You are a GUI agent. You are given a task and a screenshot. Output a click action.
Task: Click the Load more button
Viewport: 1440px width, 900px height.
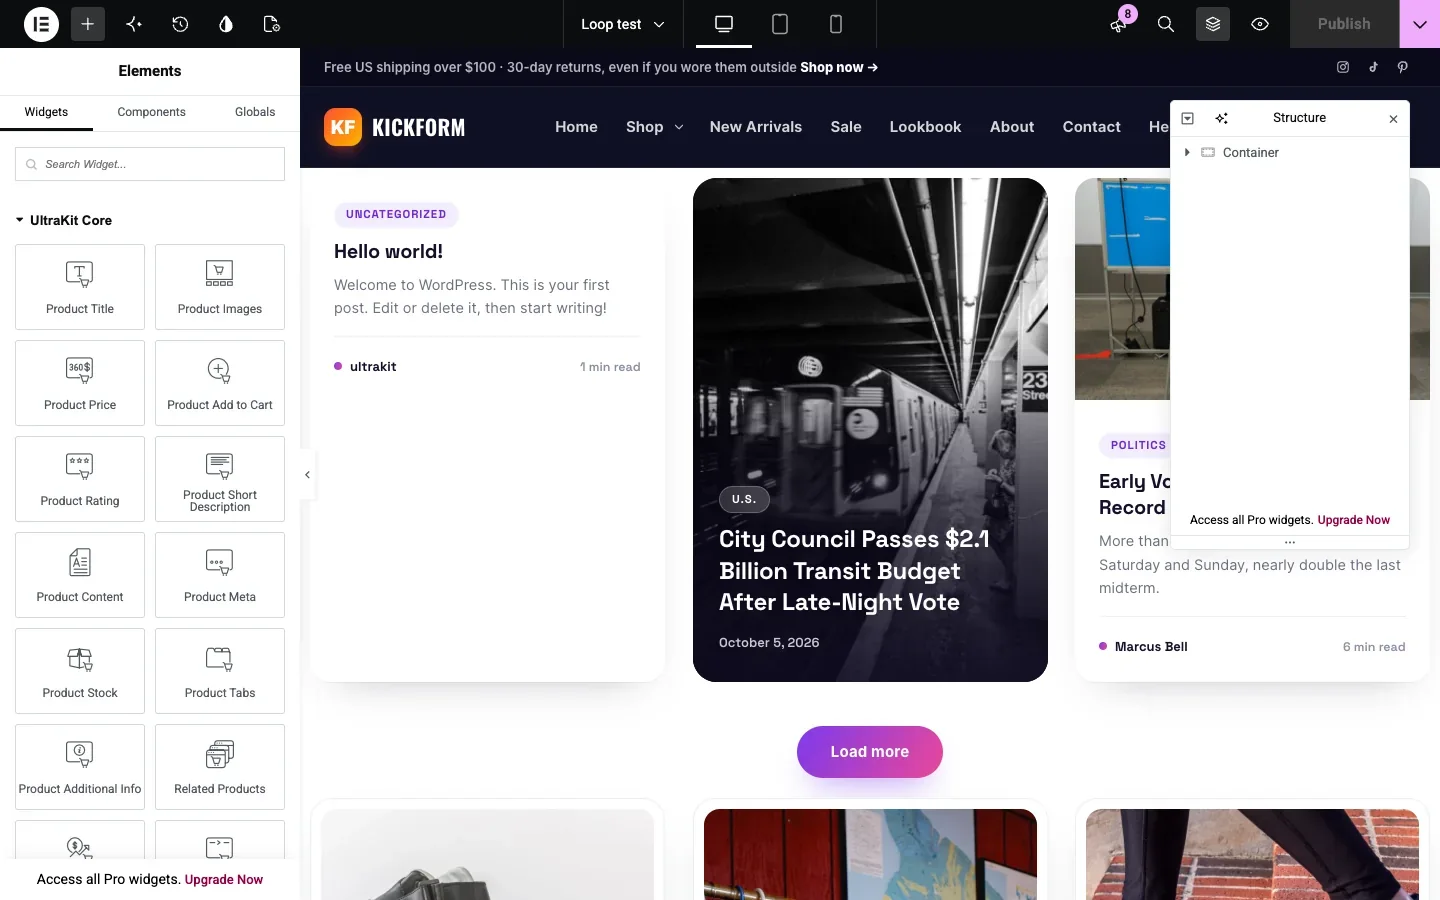coord(870,752)
